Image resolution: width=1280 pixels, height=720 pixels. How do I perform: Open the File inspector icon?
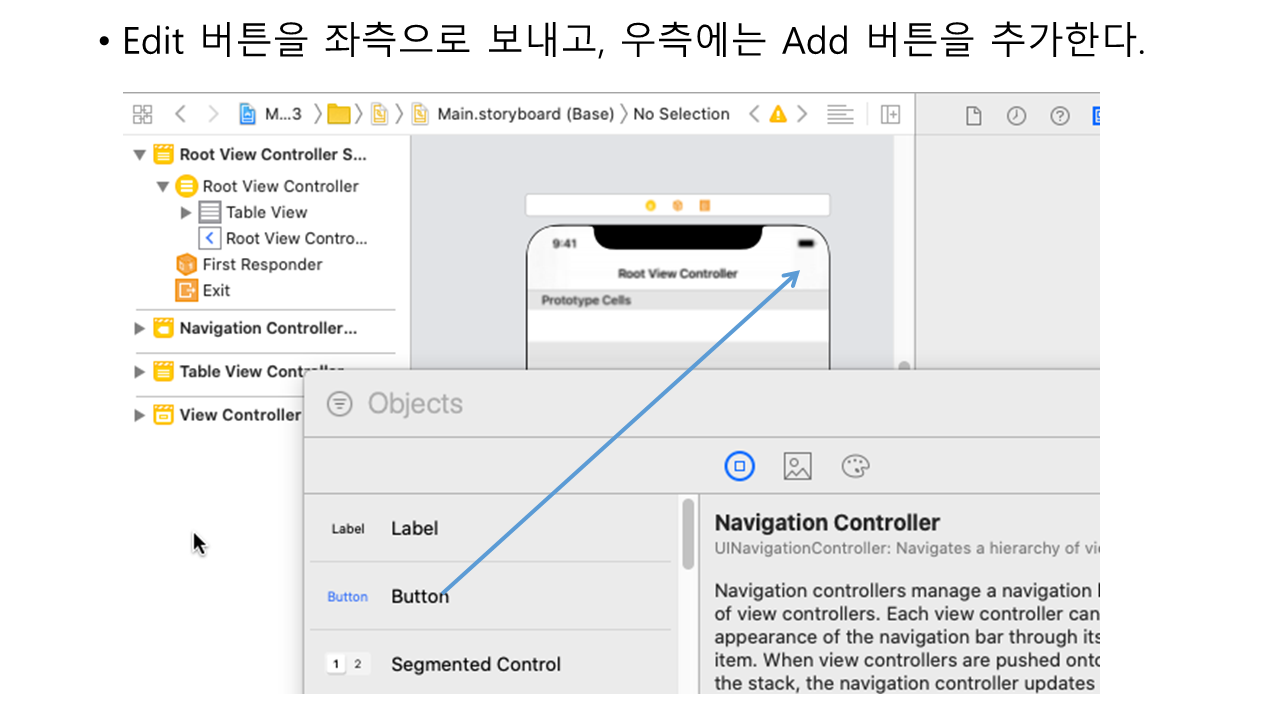click(x=973, y=116)
